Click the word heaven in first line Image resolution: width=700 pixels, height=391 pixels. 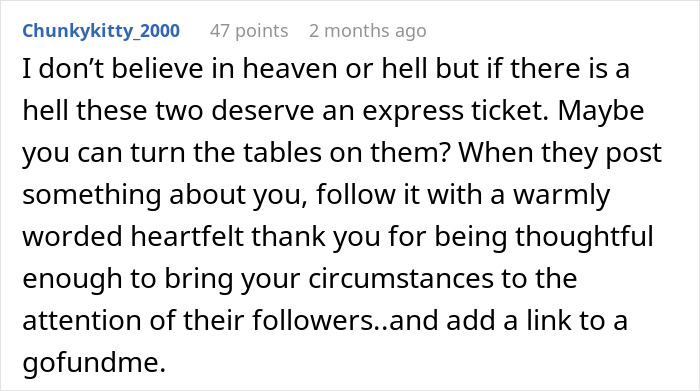(290, 69)
